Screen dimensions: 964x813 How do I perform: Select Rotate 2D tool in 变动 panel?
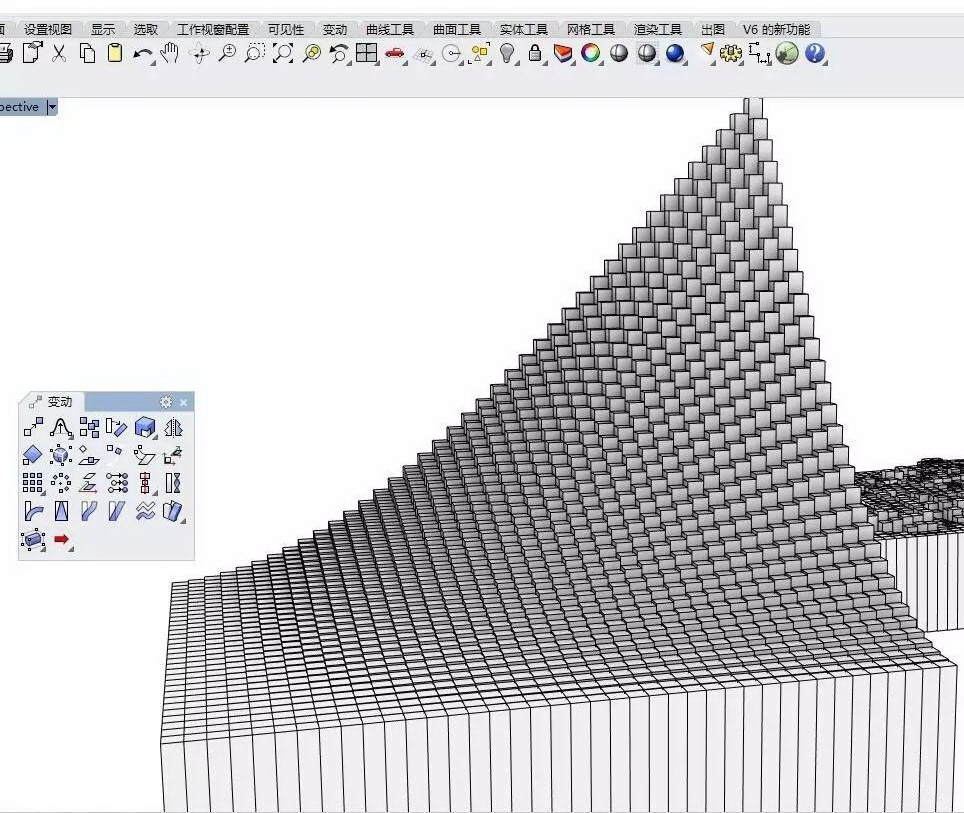pyautogui.click(x=117, y=427)
